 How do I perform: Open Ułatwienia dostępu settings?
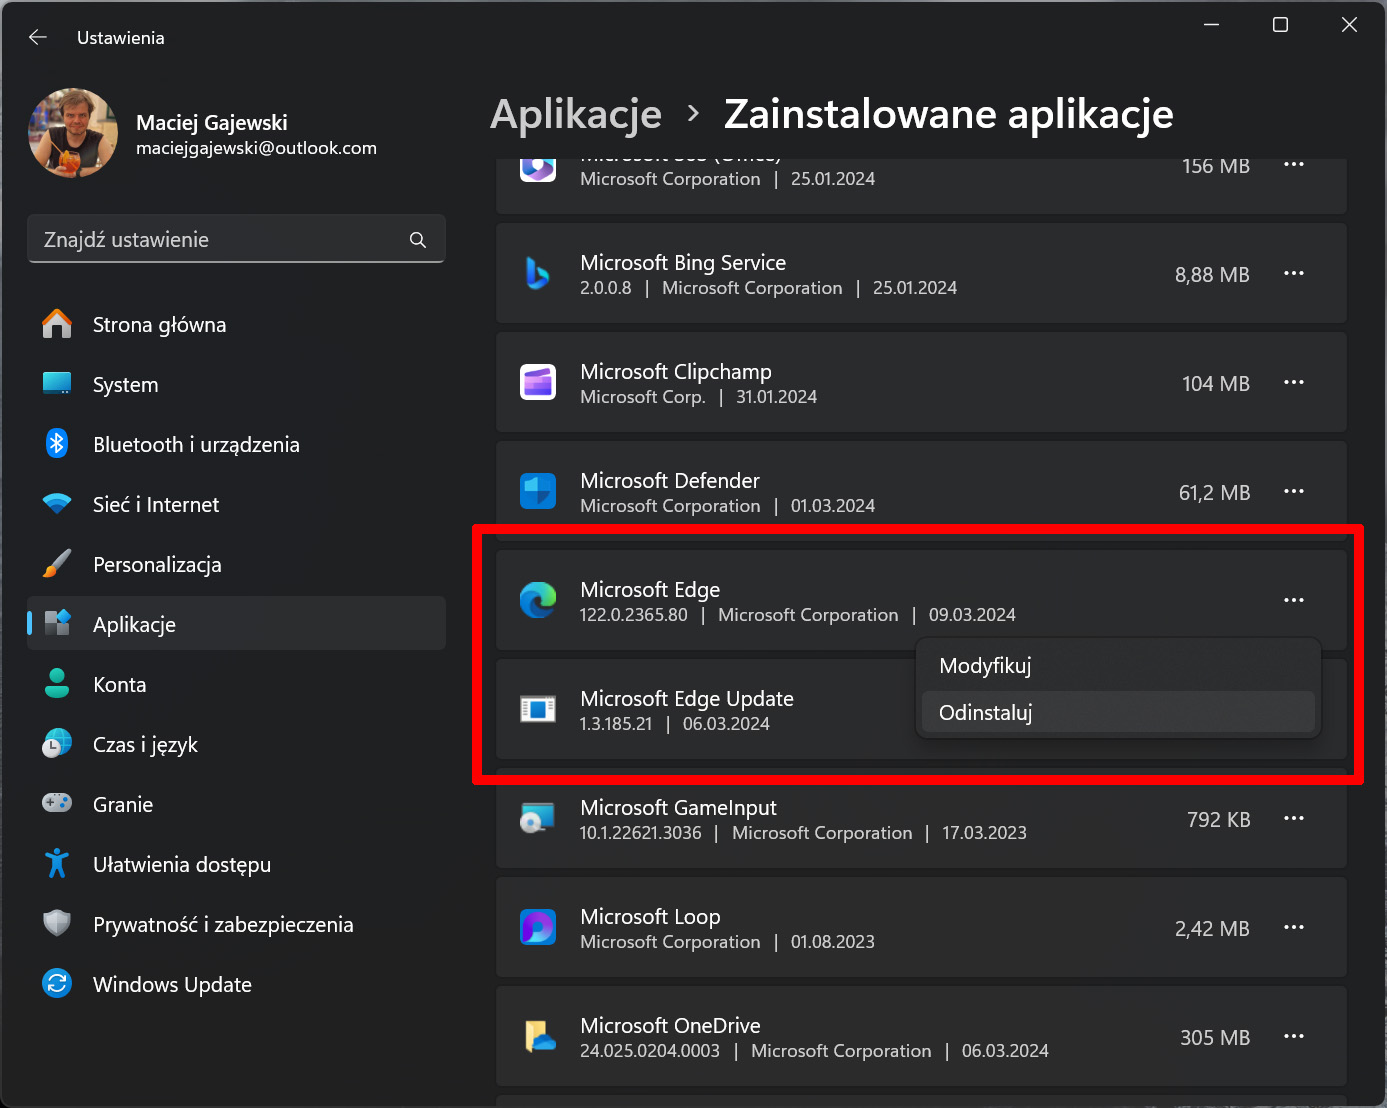pos(236,864)
